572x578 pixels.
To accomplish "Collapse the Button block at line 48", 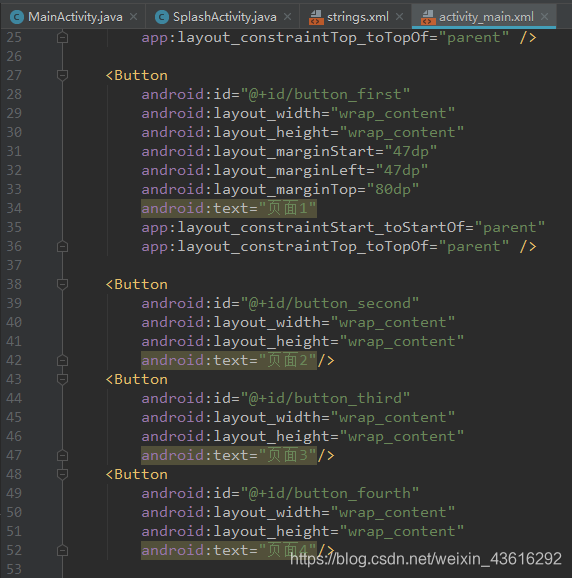I will click(63, 474).
